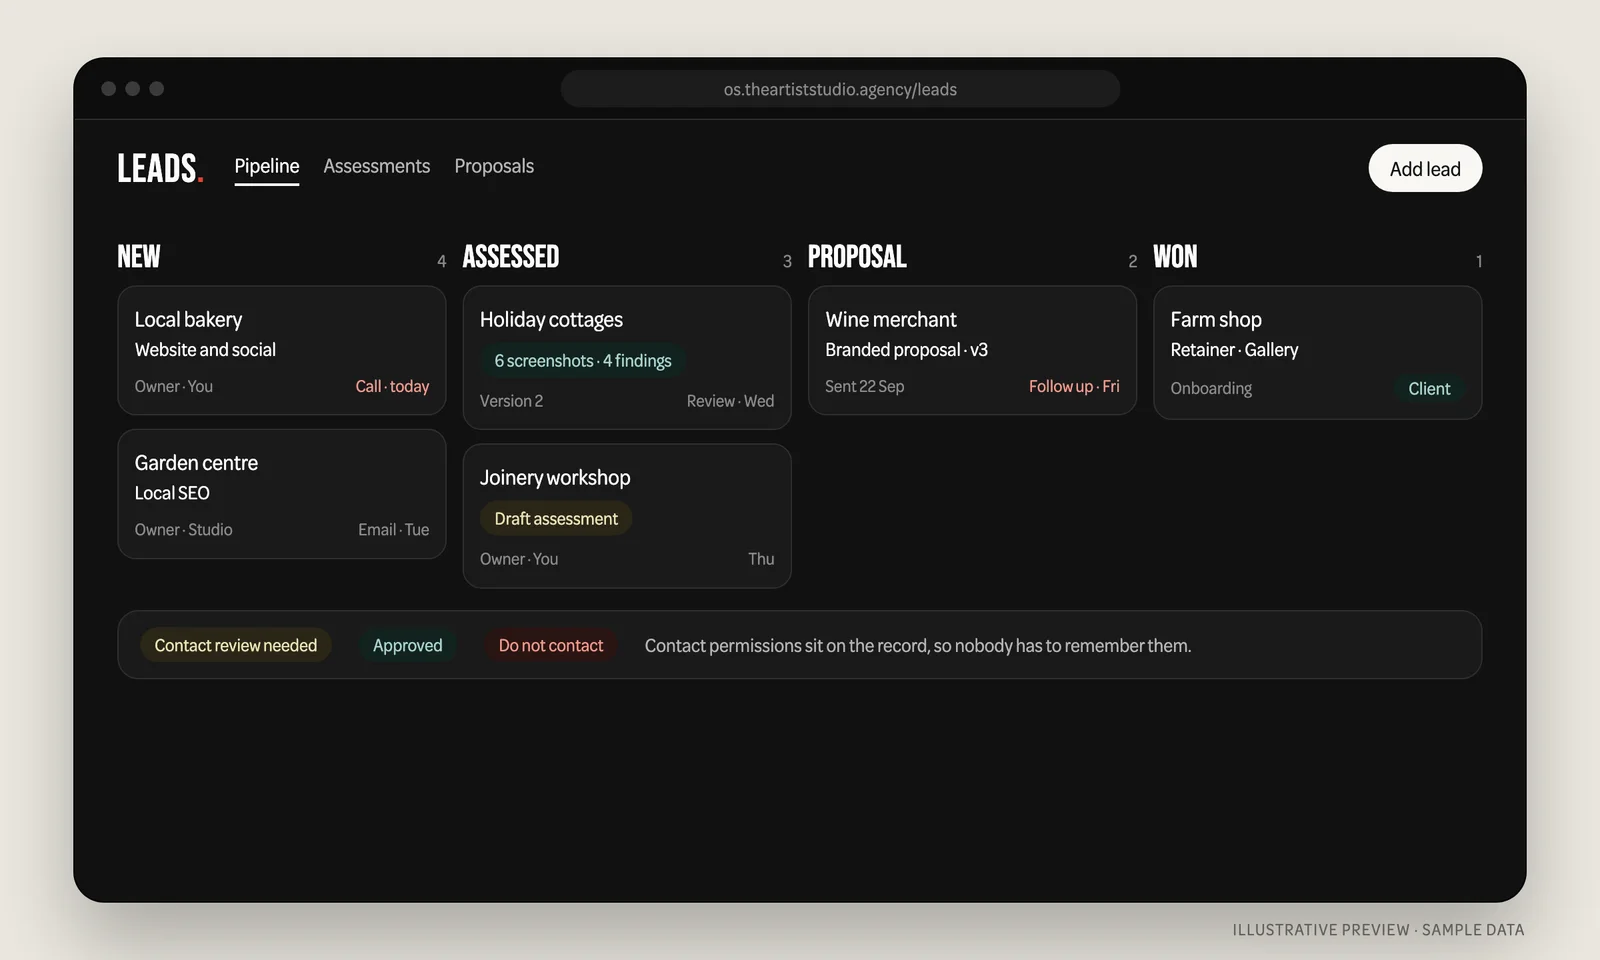Click the Sent 22 Sep label
The image size is (1600, 960).
(x=864, y=386)
